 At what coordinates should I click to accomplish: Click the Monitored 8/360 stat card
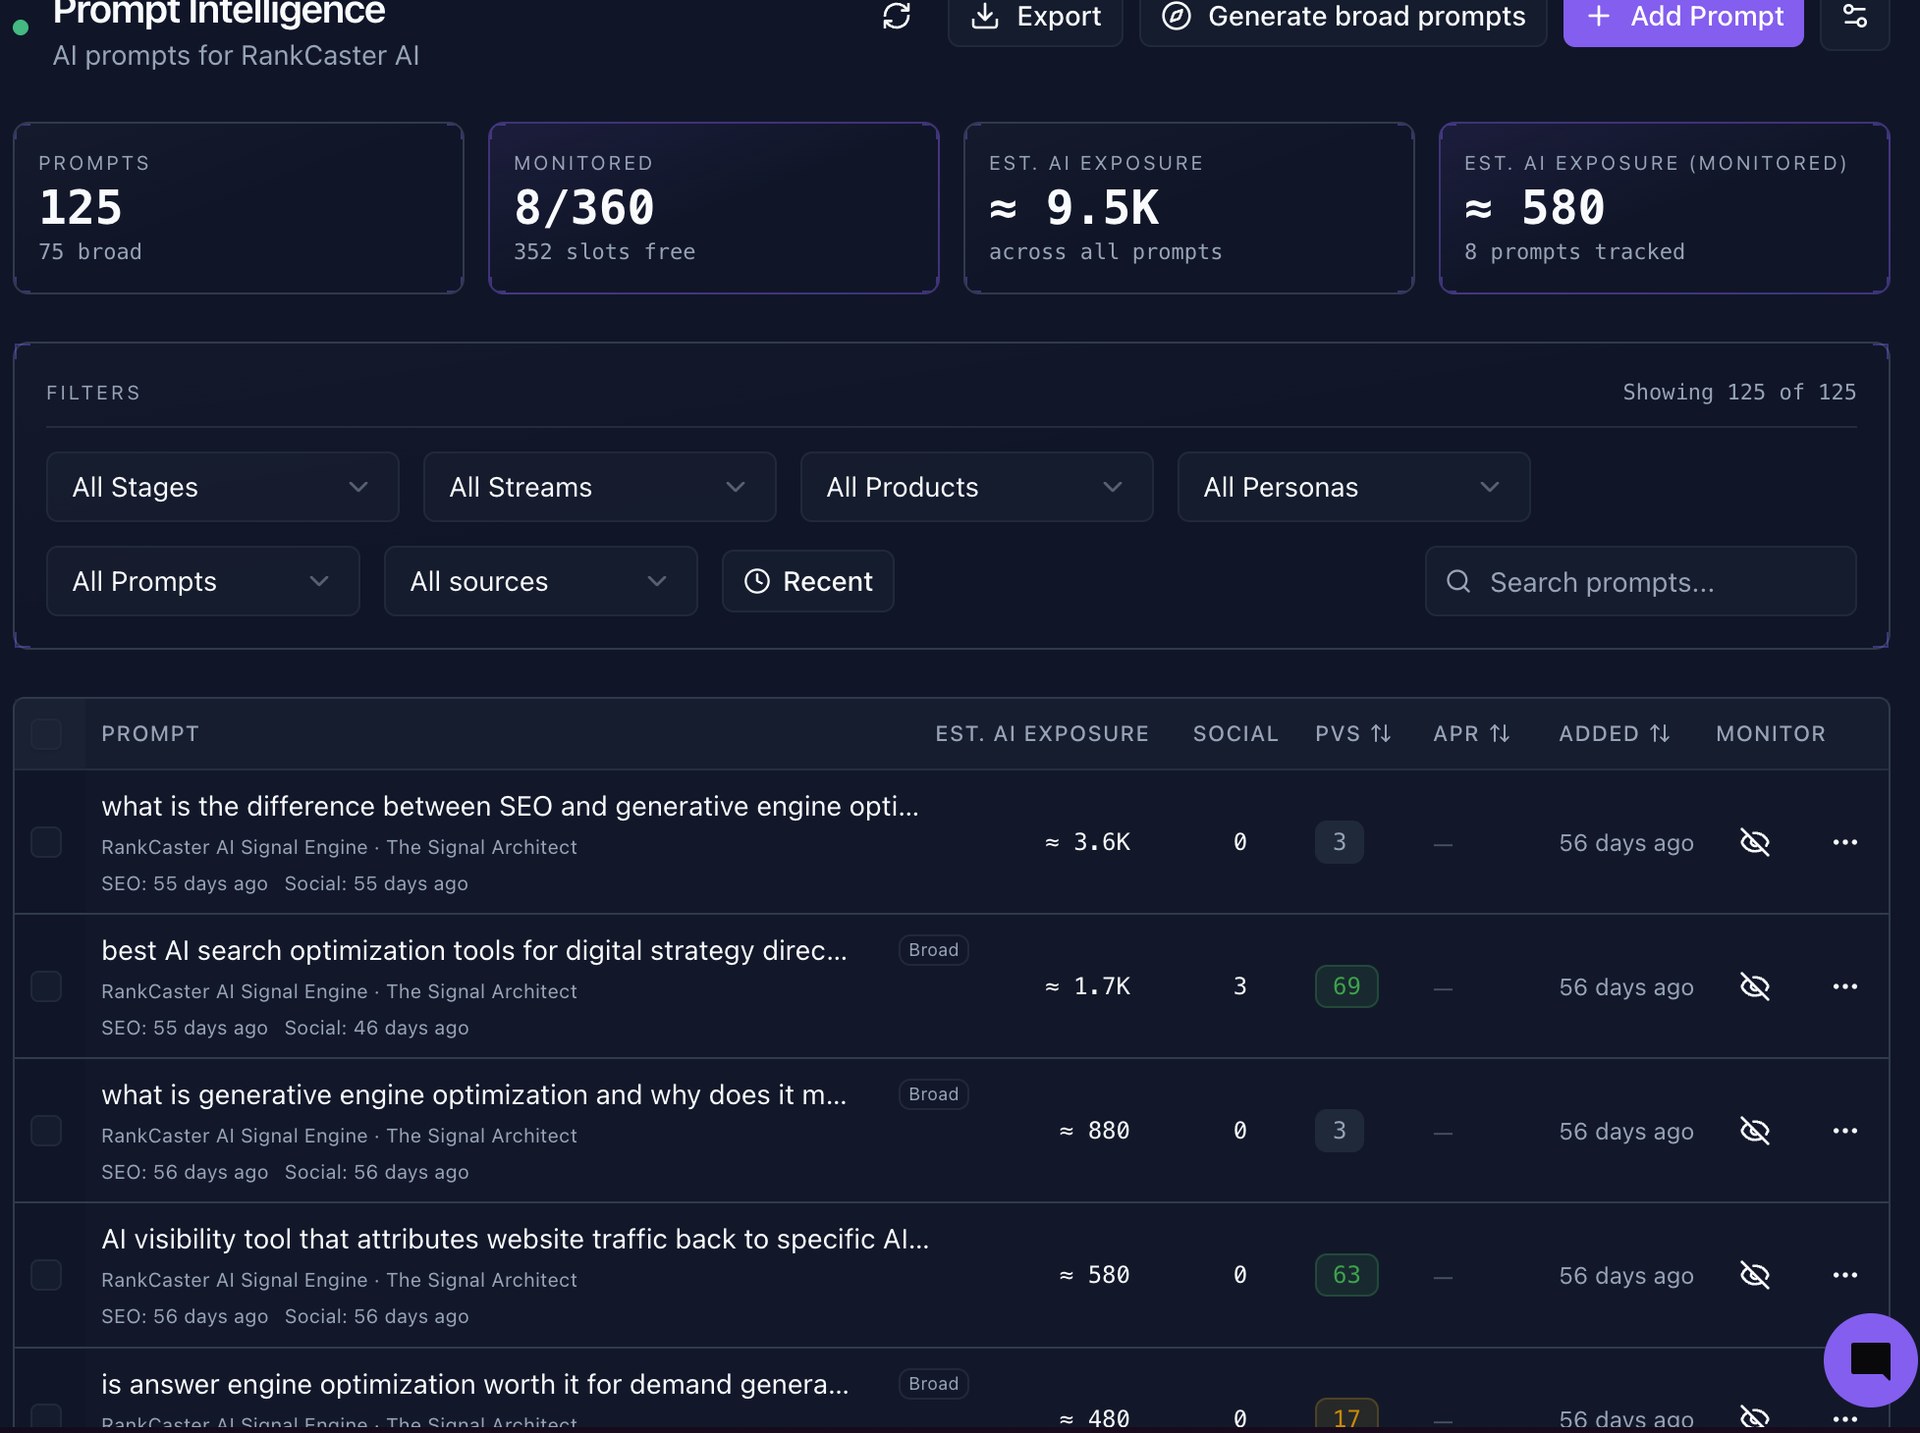coord(713,208)
